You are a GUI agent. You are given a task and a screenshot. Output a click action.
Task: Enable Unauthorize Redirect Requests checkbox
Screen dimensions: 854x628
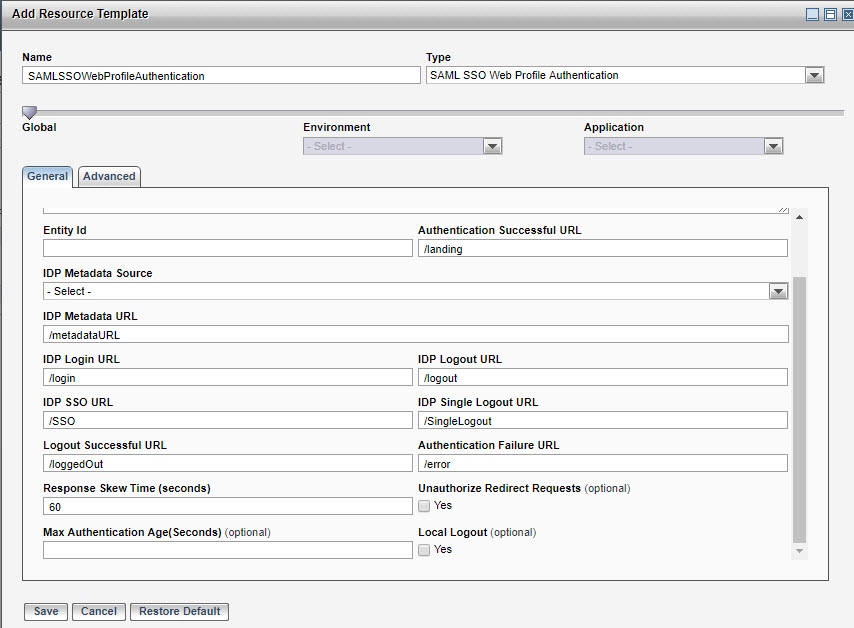click(424, 506)
